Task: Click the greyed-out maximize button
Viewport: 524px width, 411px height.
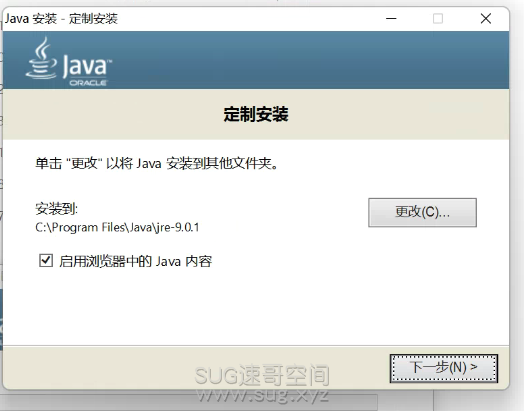Action: 438,18
